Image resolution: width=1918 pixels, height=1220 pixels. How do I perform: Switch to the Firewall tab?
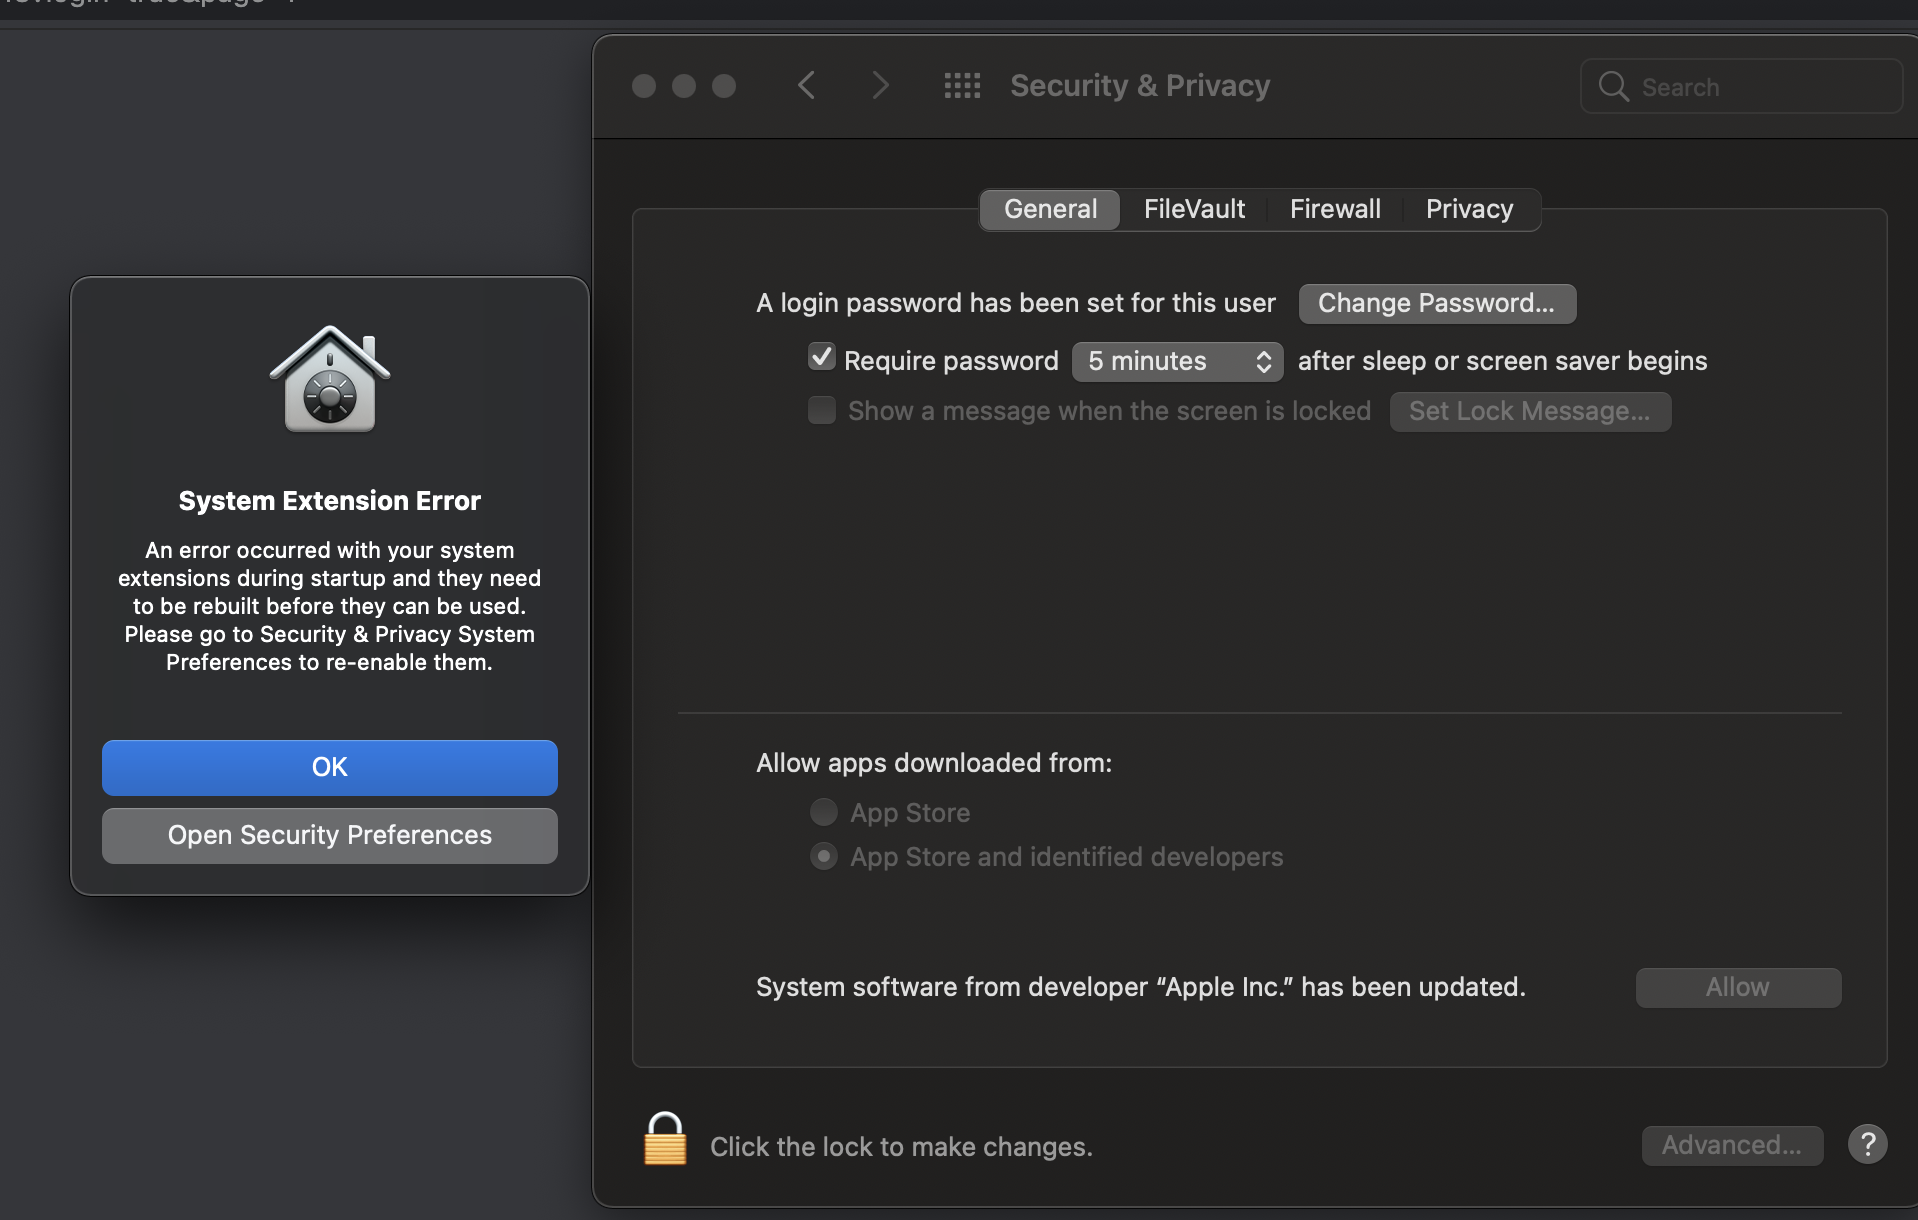1335,209
